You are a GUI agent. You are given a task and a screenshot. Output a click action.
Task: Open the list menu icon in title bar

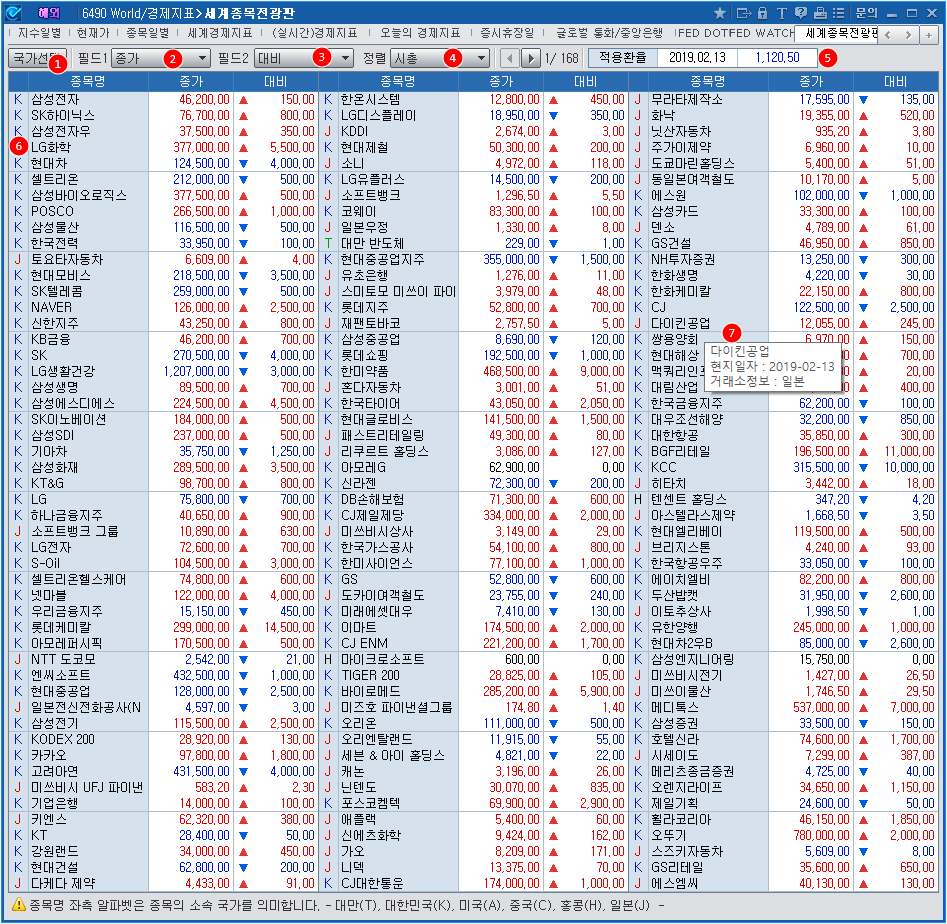click(838, 13)
